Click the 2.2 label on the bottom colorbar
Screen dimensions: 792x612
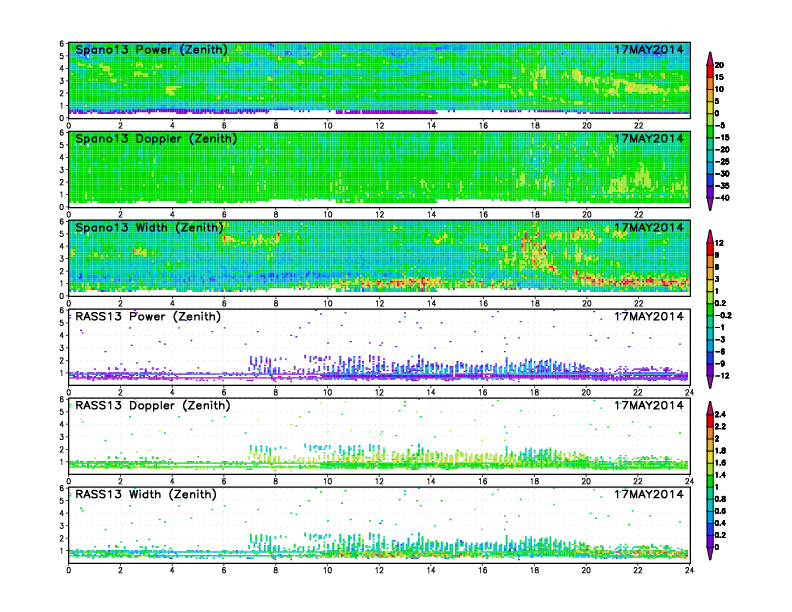click(x=721, y=426)
